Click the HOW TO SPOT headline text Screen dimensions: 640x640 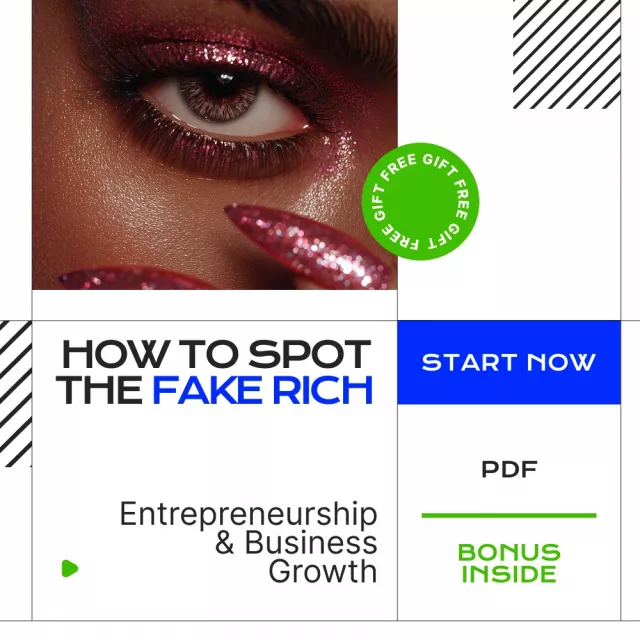[x=216, y=354]
